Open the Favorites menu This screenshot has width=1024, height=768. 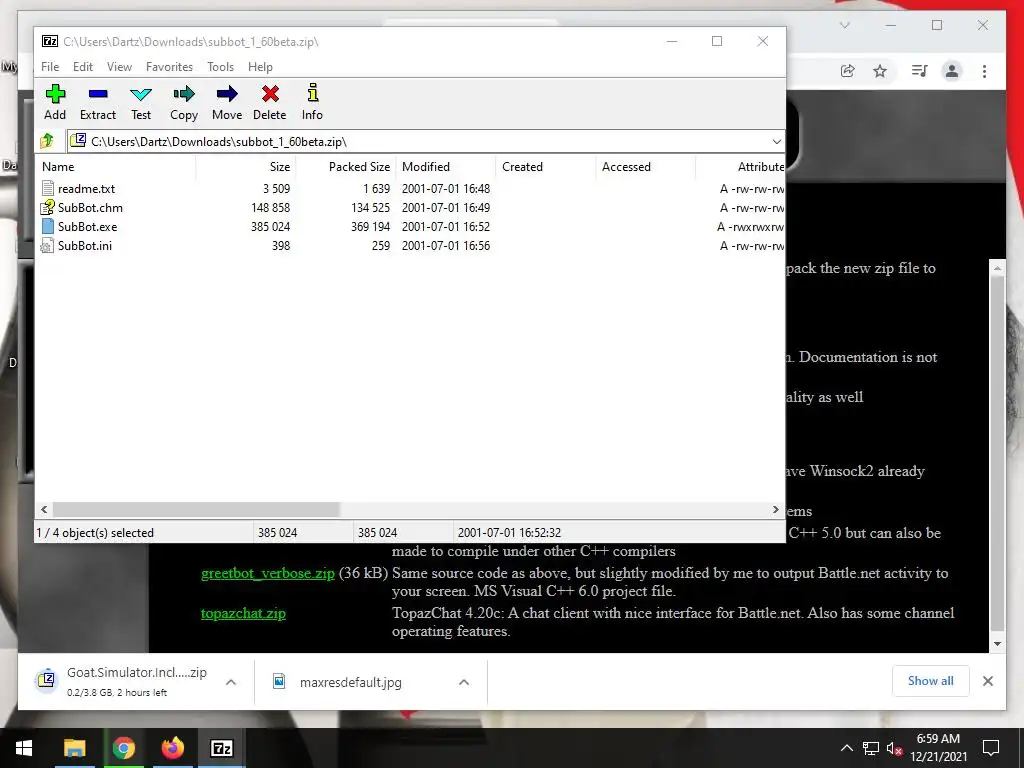pos(169,67)
